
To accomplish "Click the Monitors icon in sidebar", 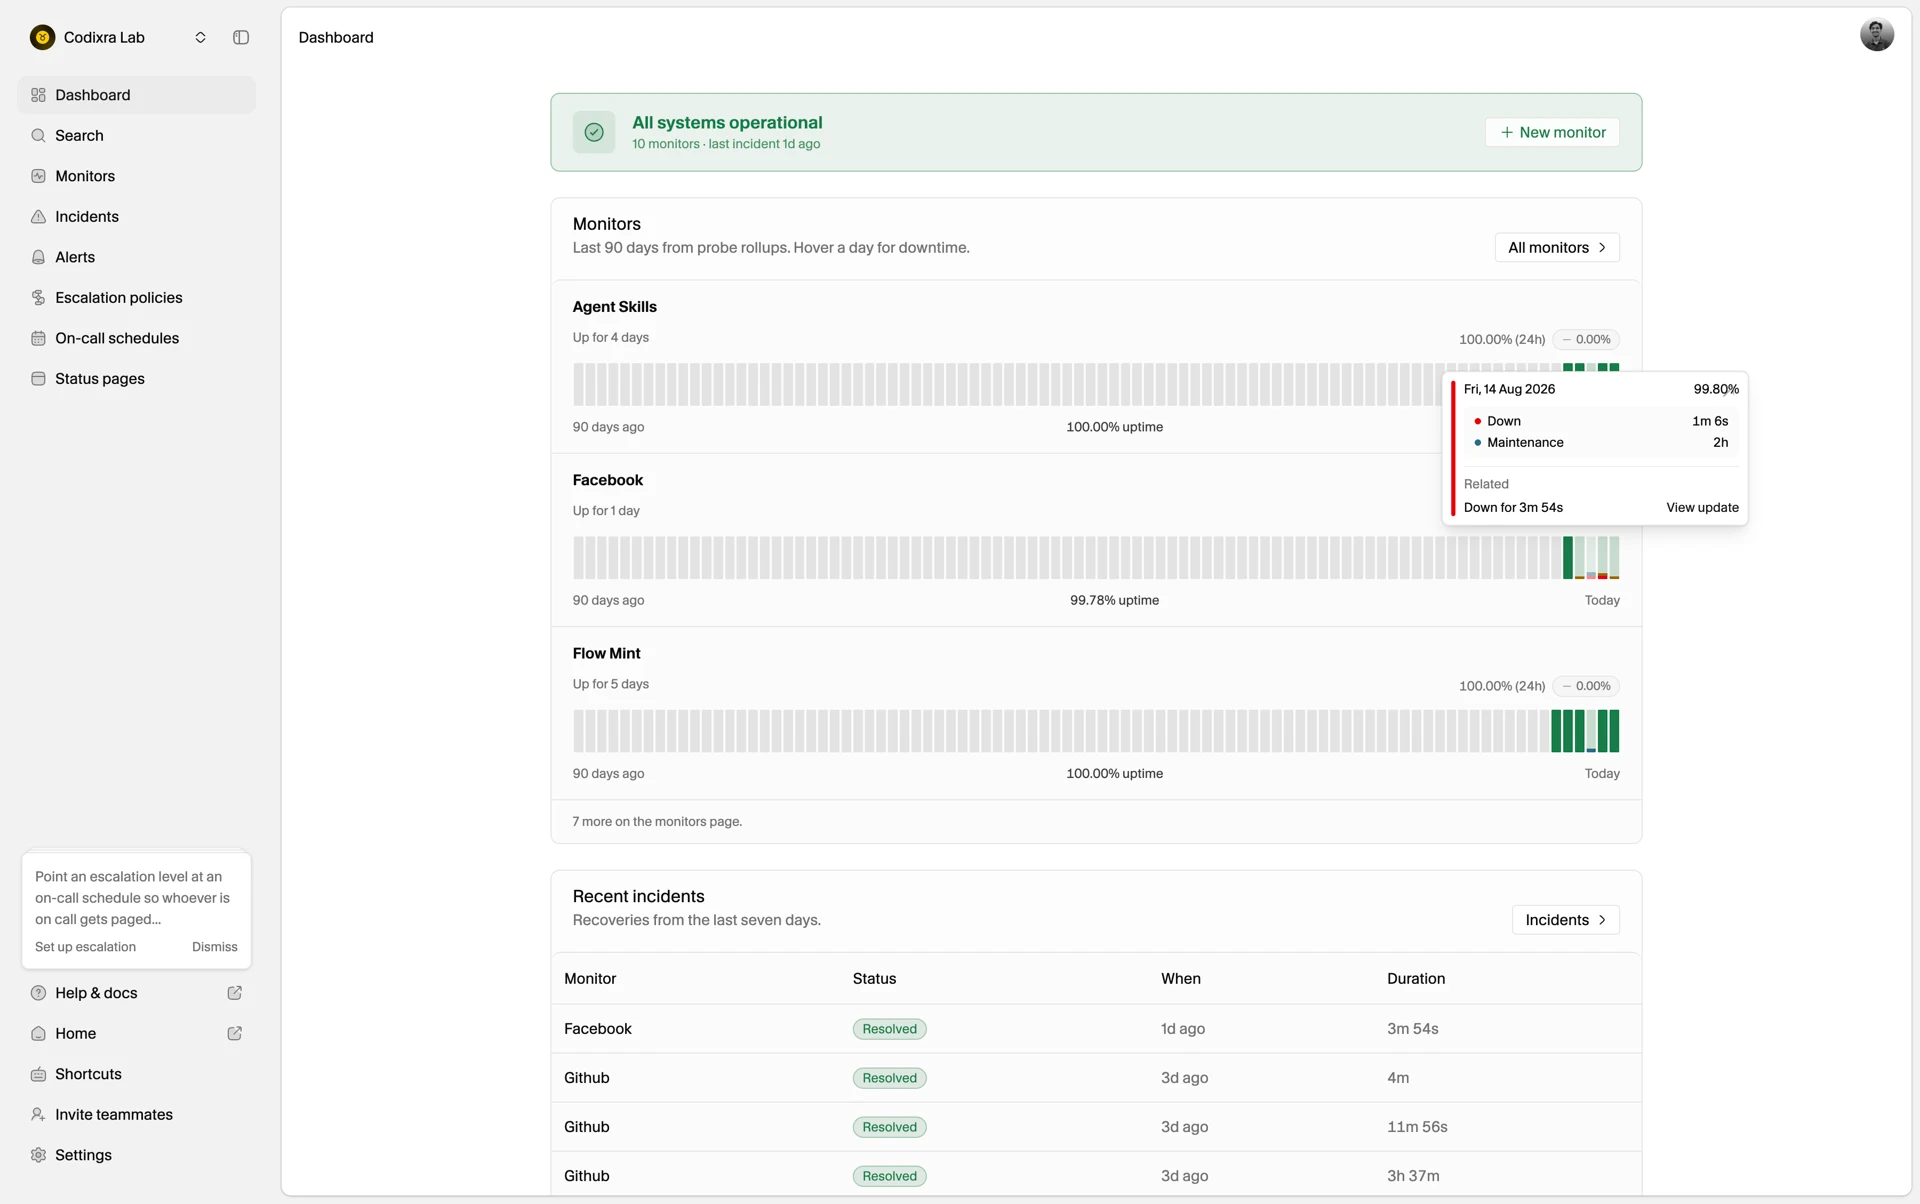I will click(38, 176).
